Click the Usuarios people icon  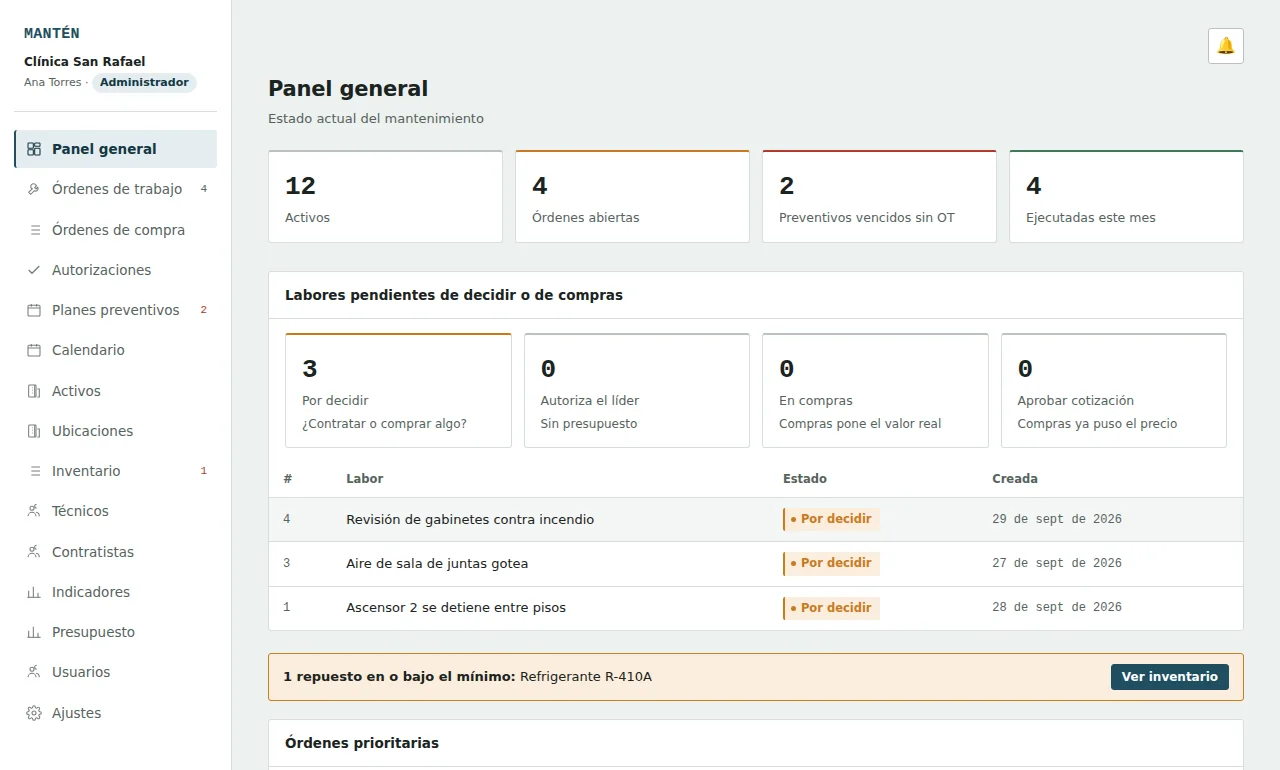tap(34, 672)
